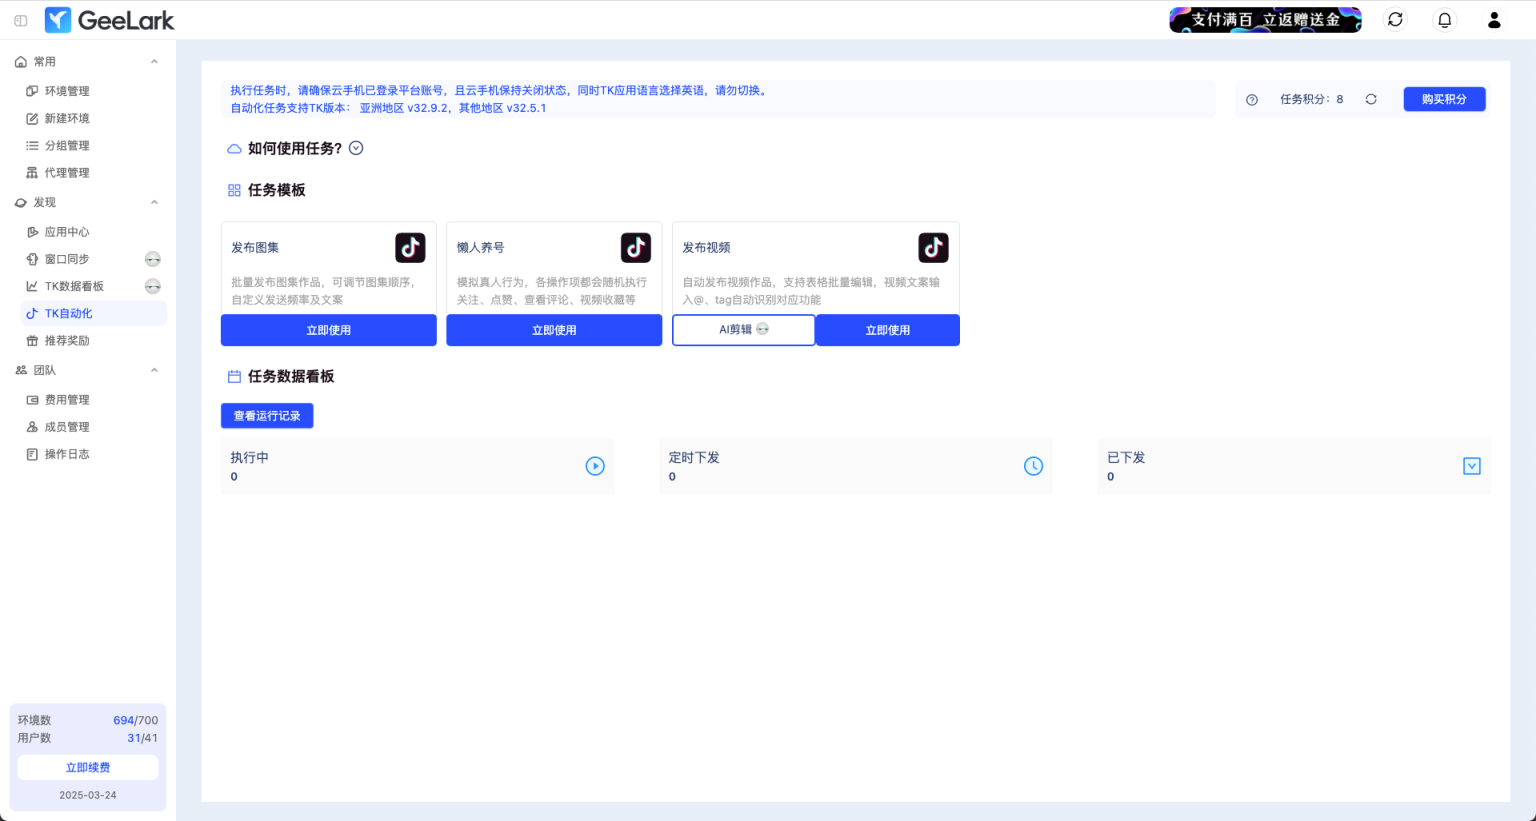Go to TK数据看板 menu item
This screenshot has width=1536, height=821.
pos(74,286)
